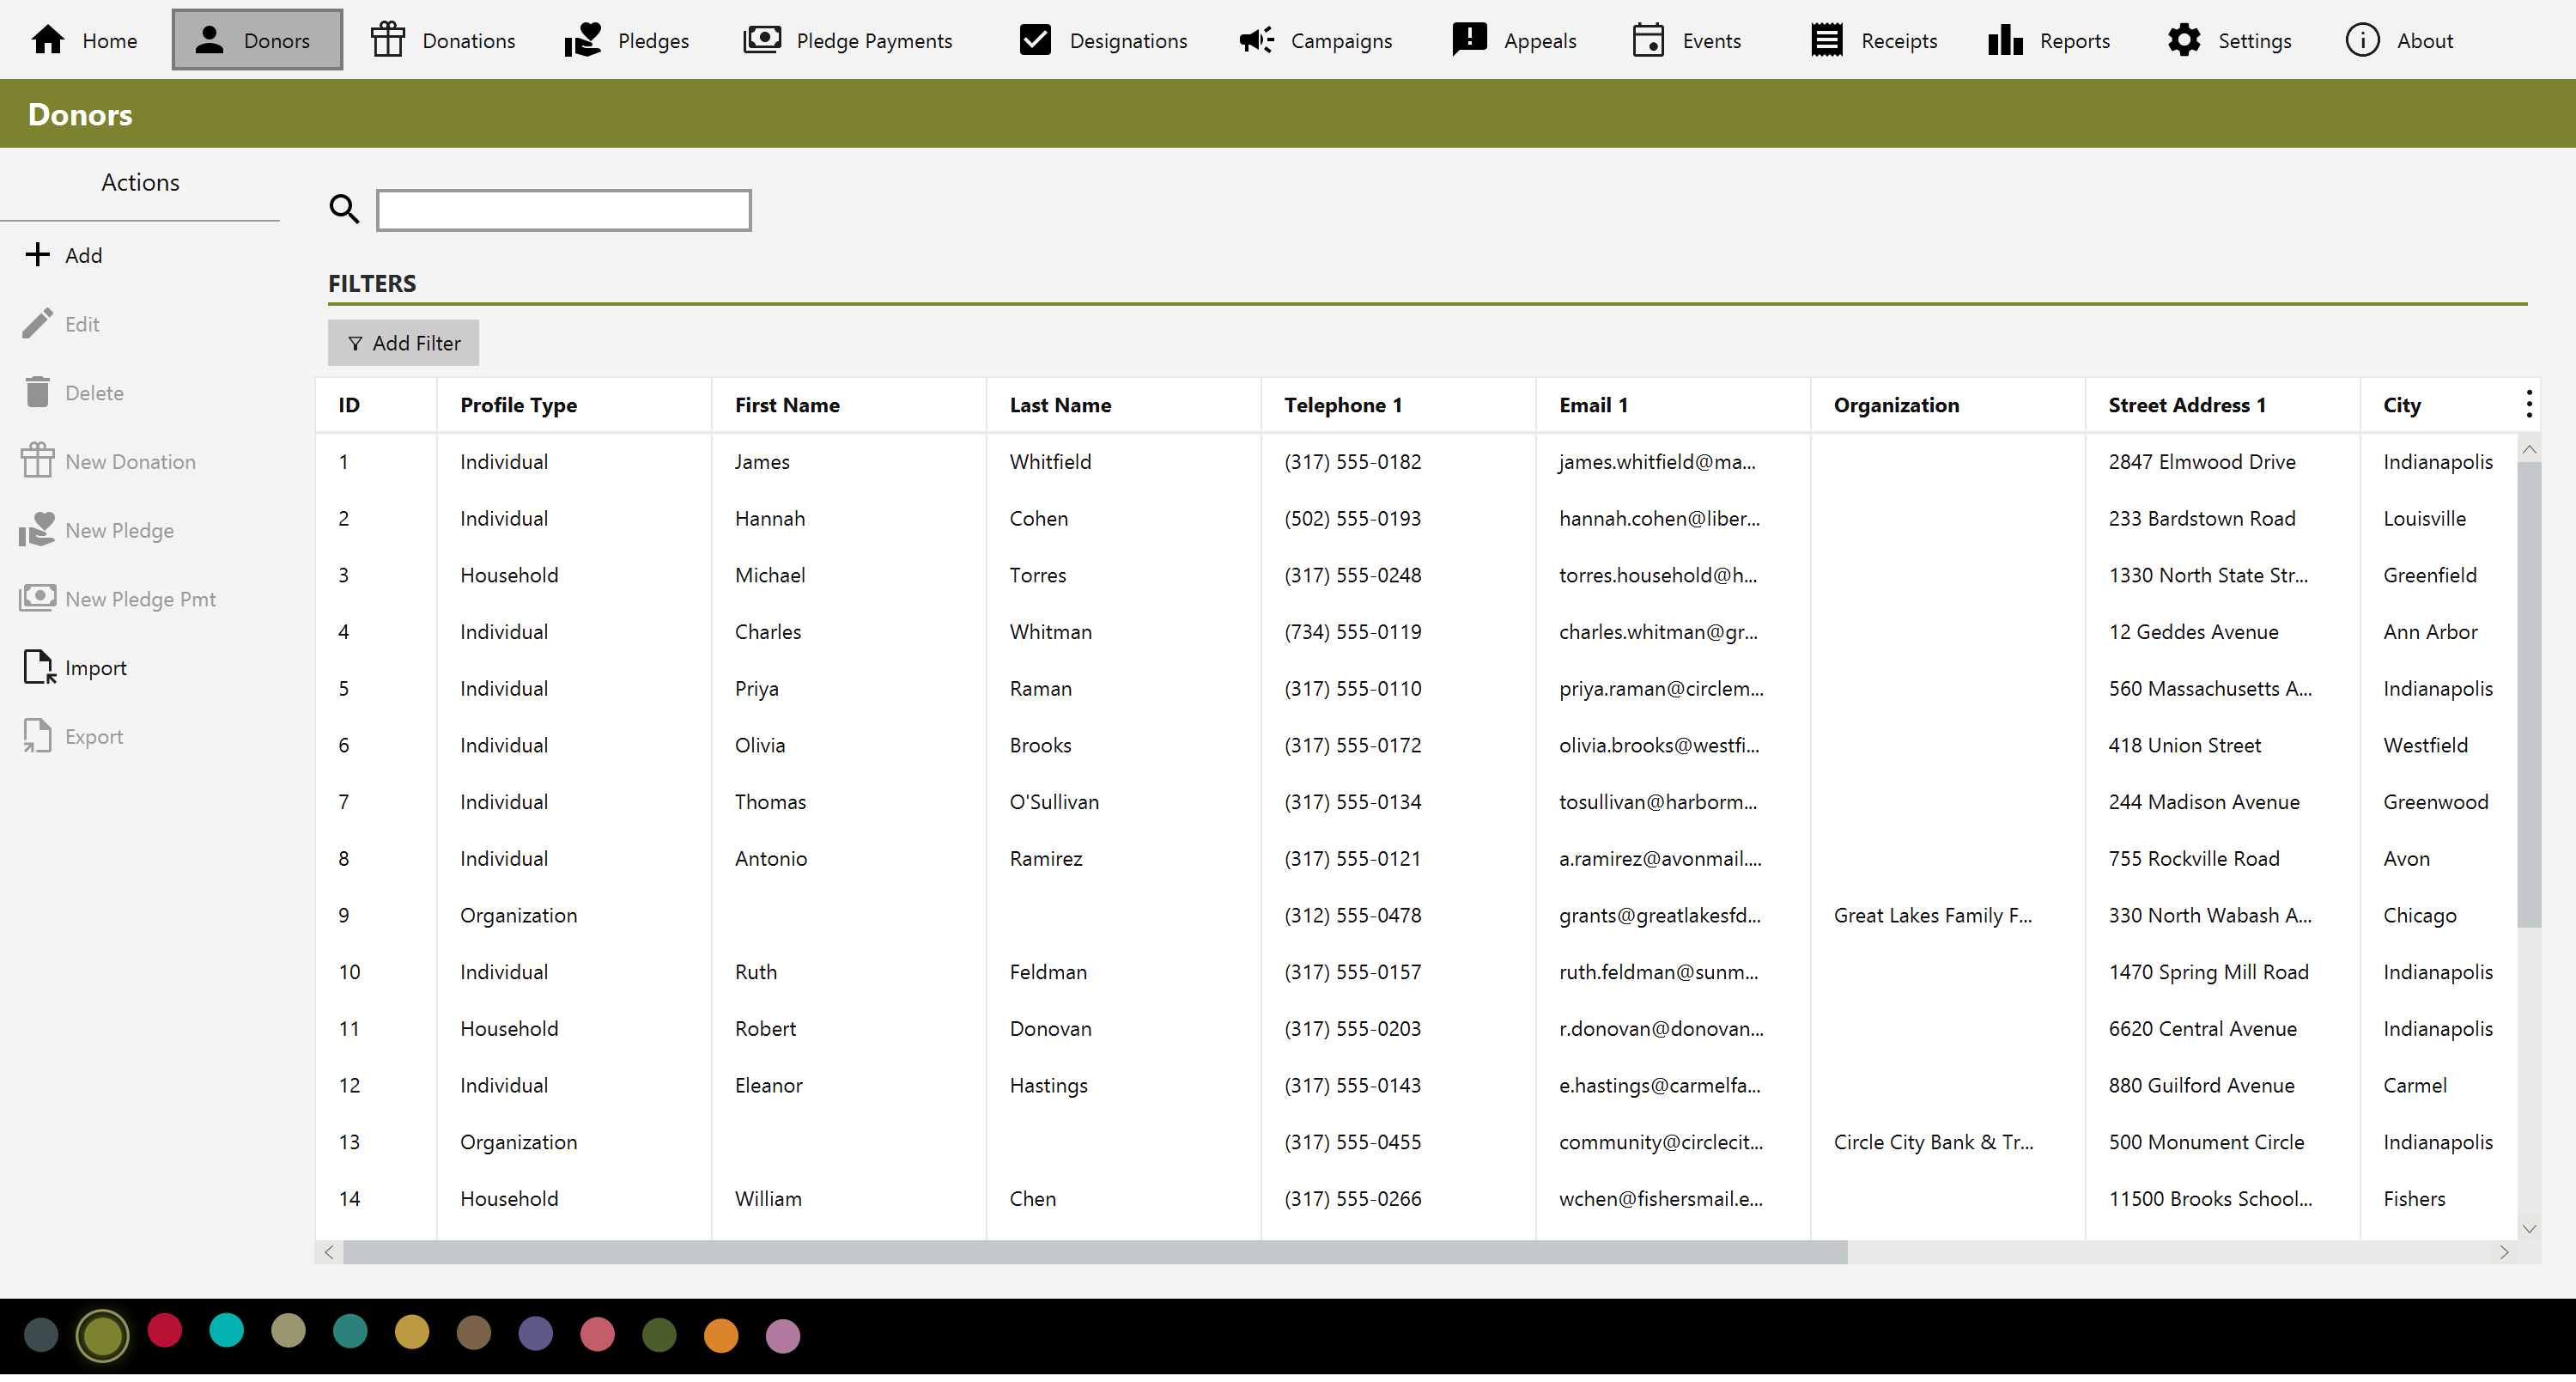Click the Appeals speech-bubble icon

(1470, 40)
